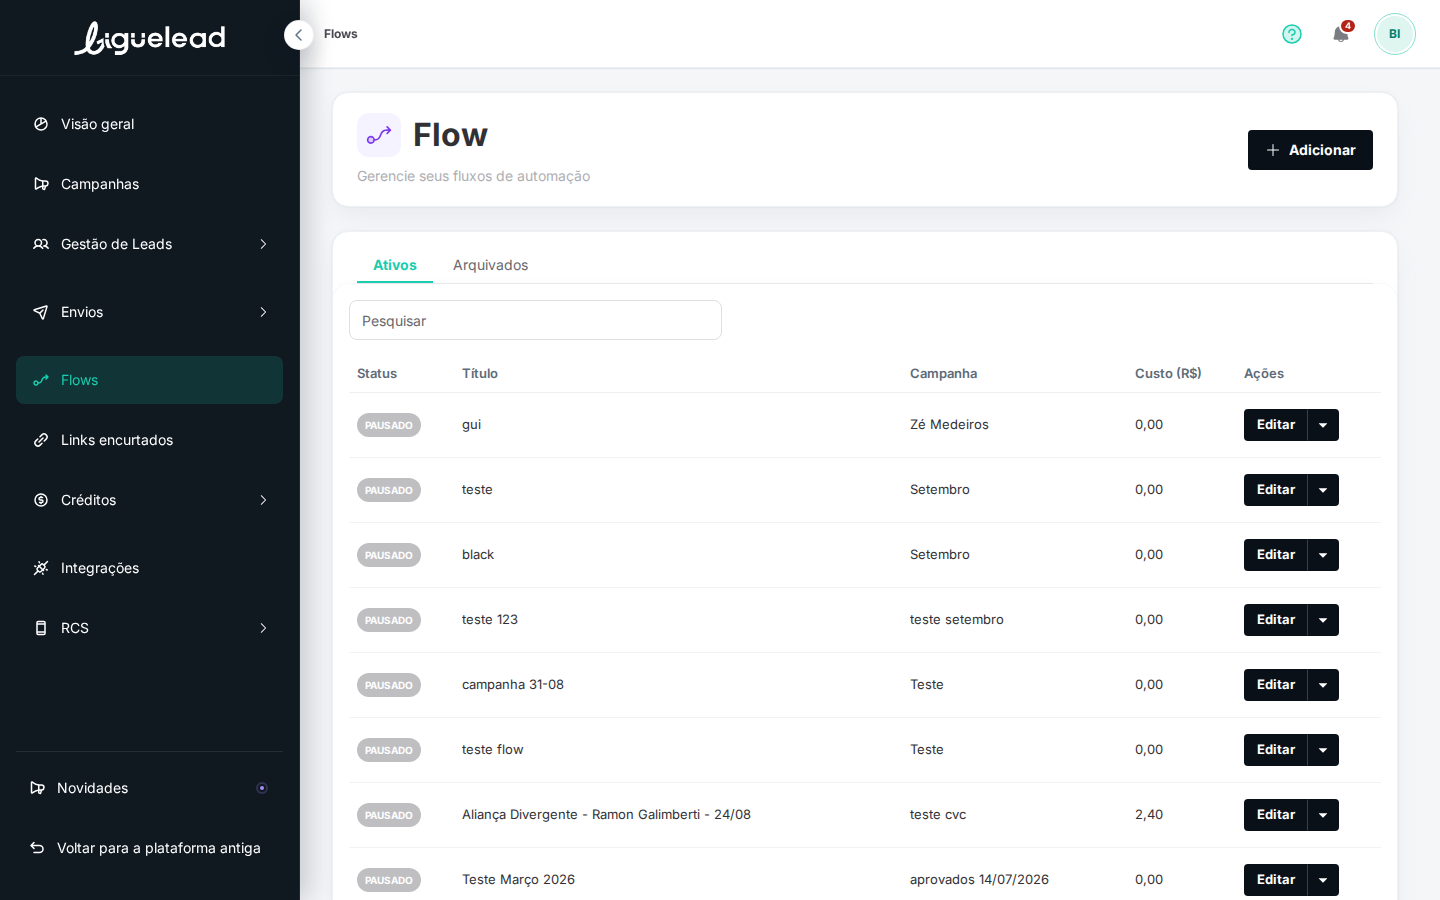
Task: Click the Adicionar button
Action: click(1310, 150)
